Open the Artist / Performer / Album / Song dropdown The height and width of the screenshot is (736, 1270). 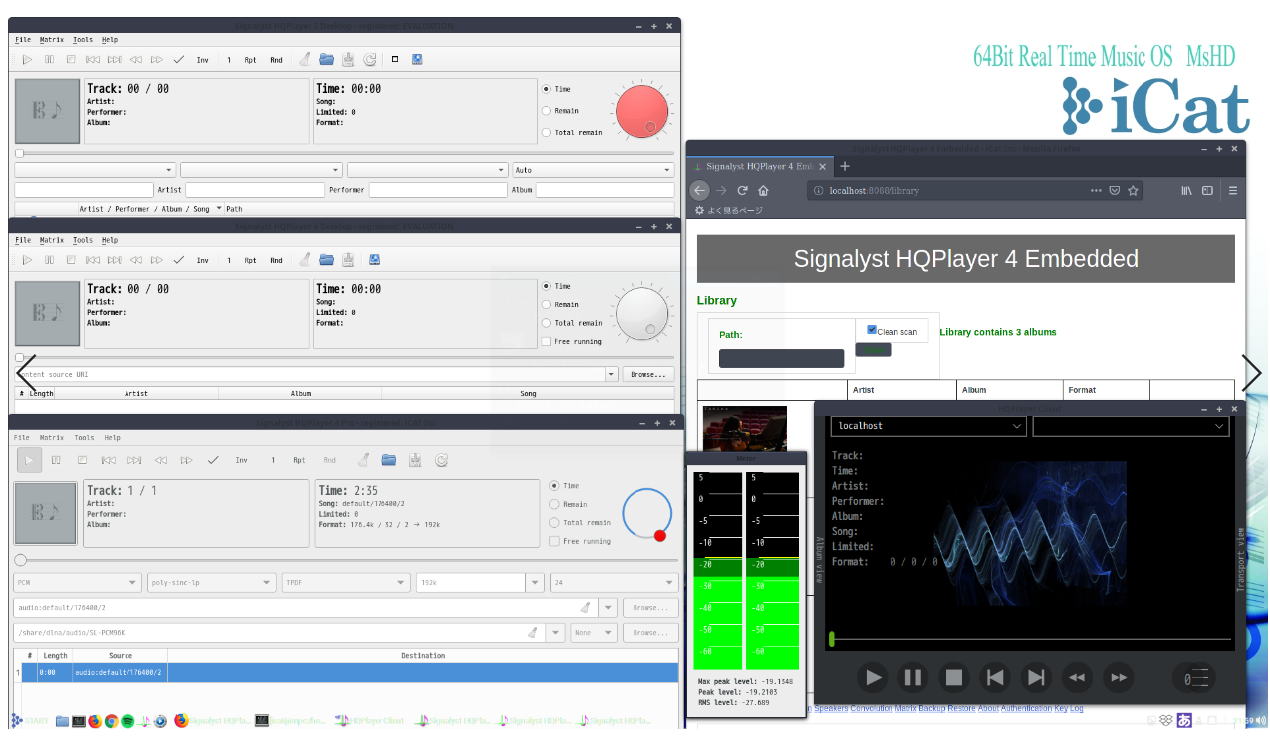coord(150,209)
